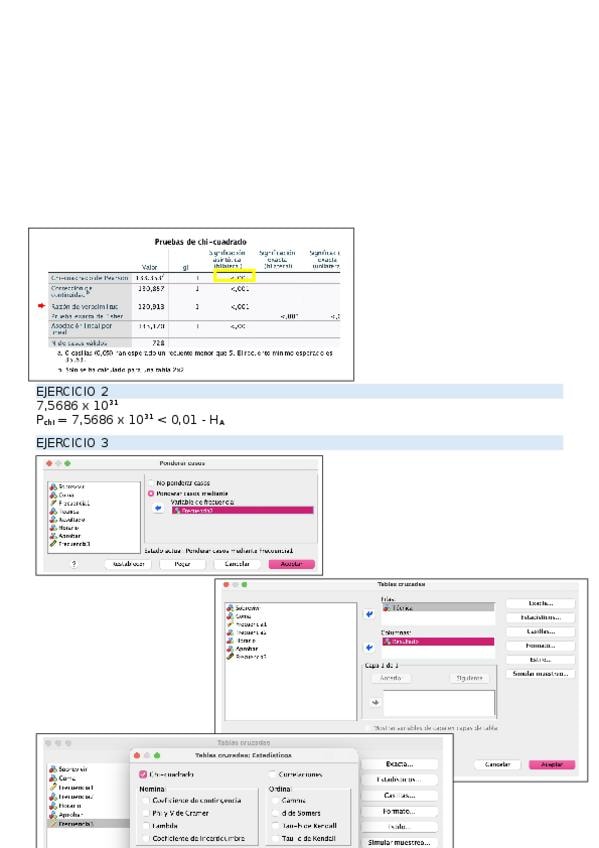Image resolution: width=599 pixels, height=848 pixels.
Task: Enable the Correlaciones checkbox
Action: point(272,774)
